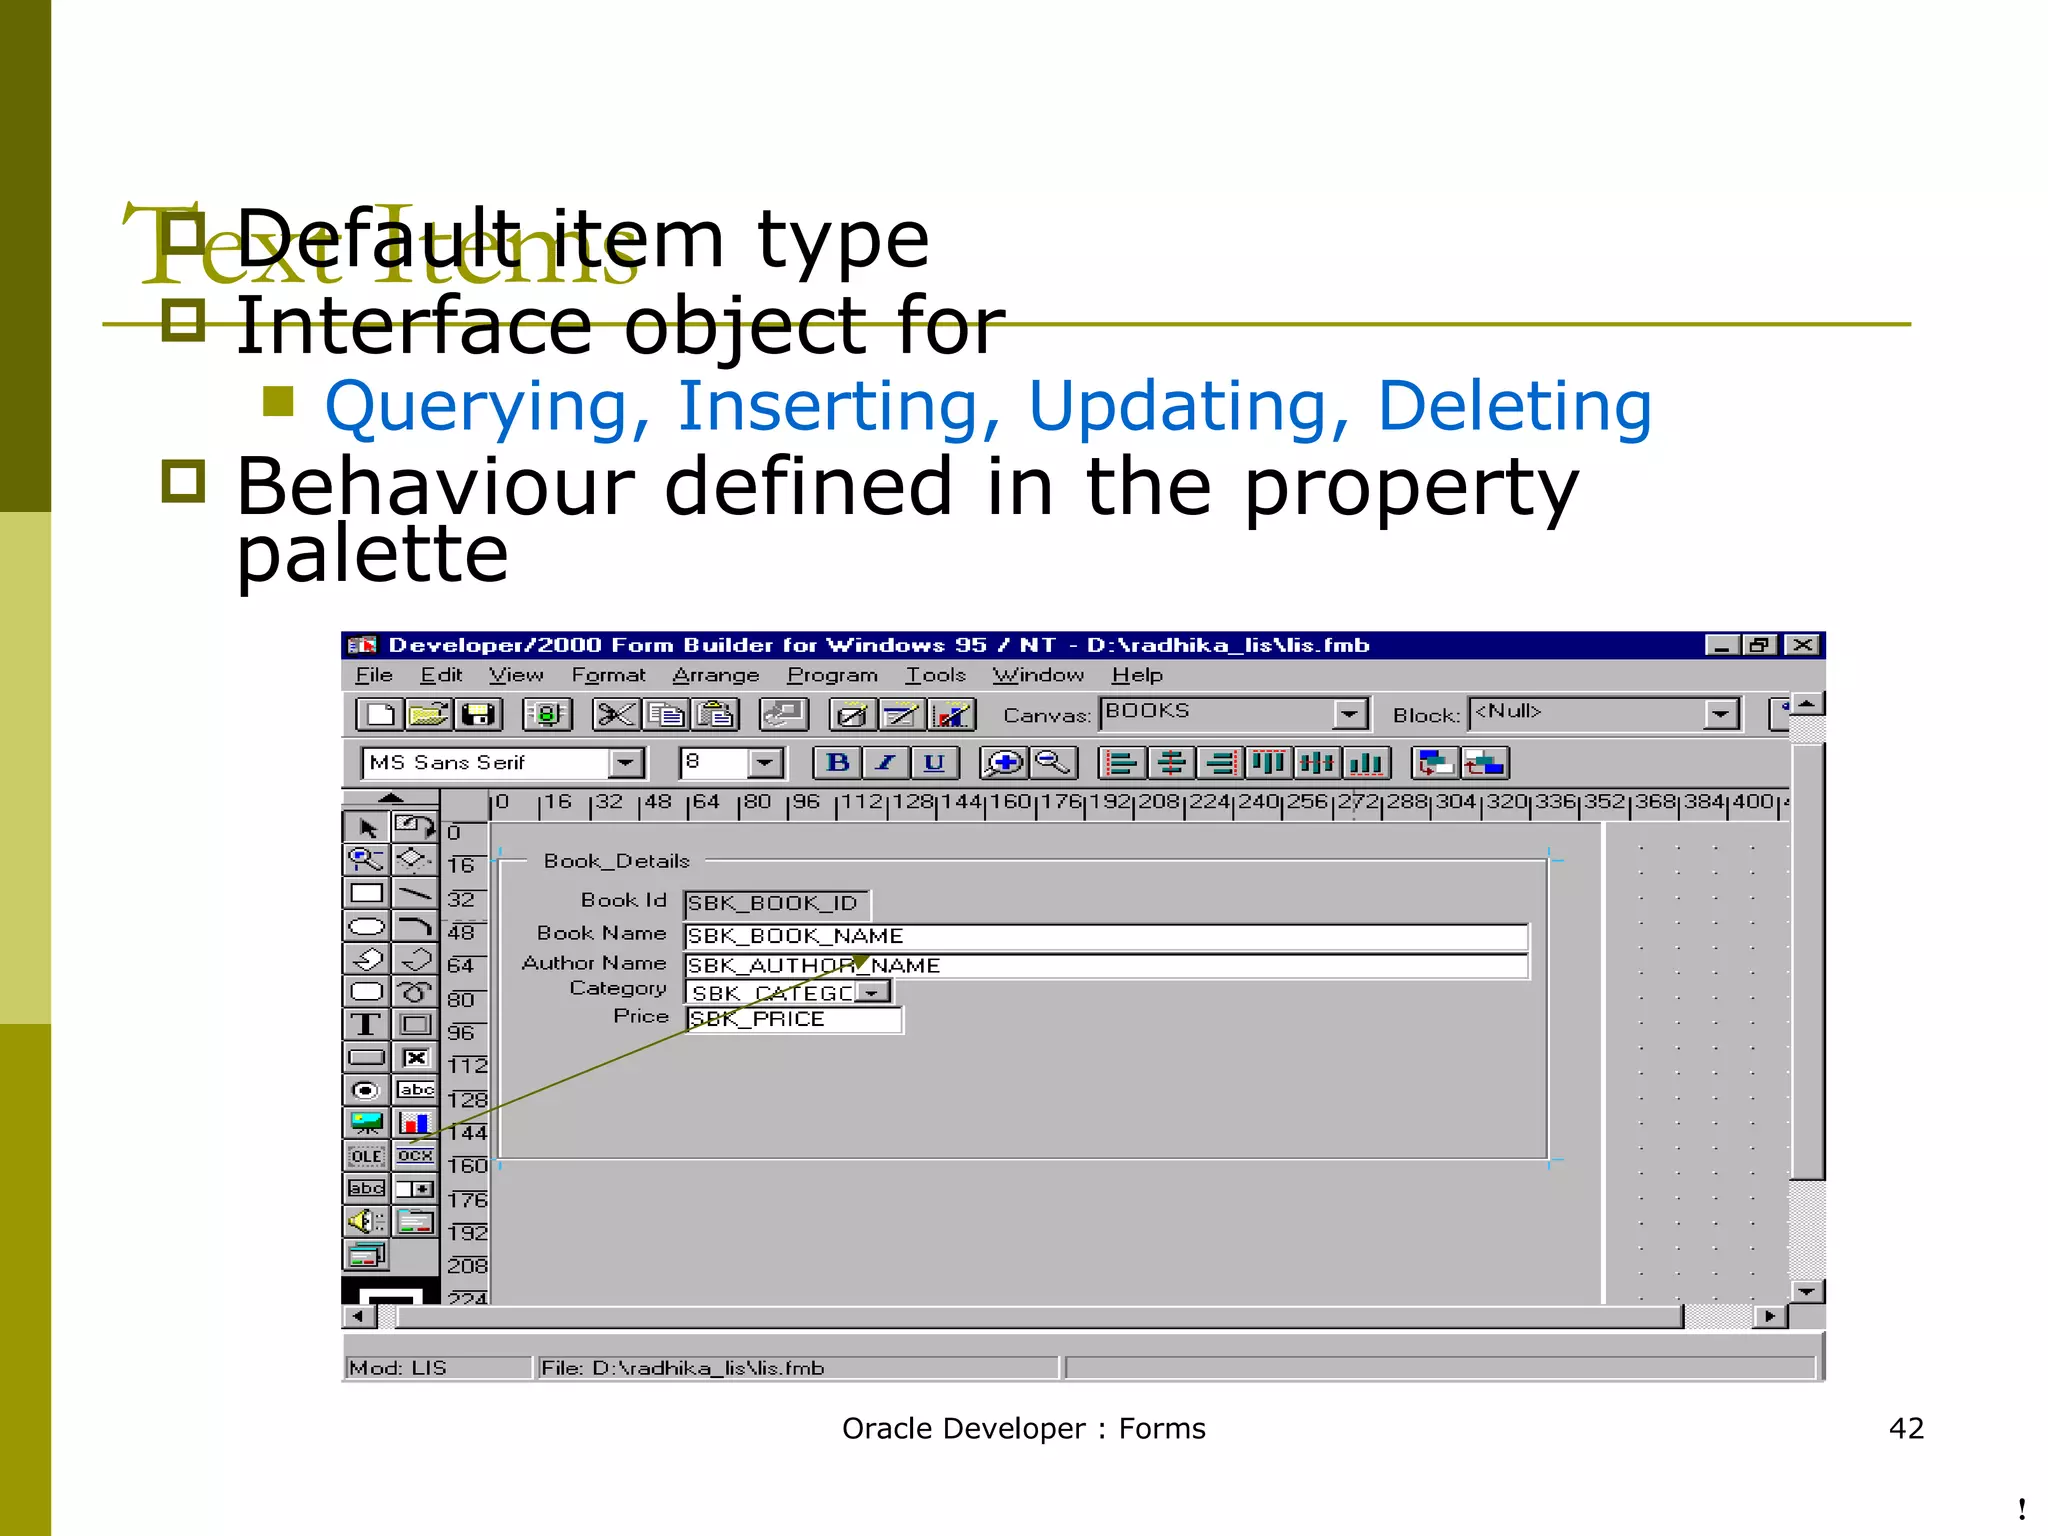Viewport: 2048px width, 1536px height.
Task: Select the Line drawing tool
Action: (x=414, y=893)
